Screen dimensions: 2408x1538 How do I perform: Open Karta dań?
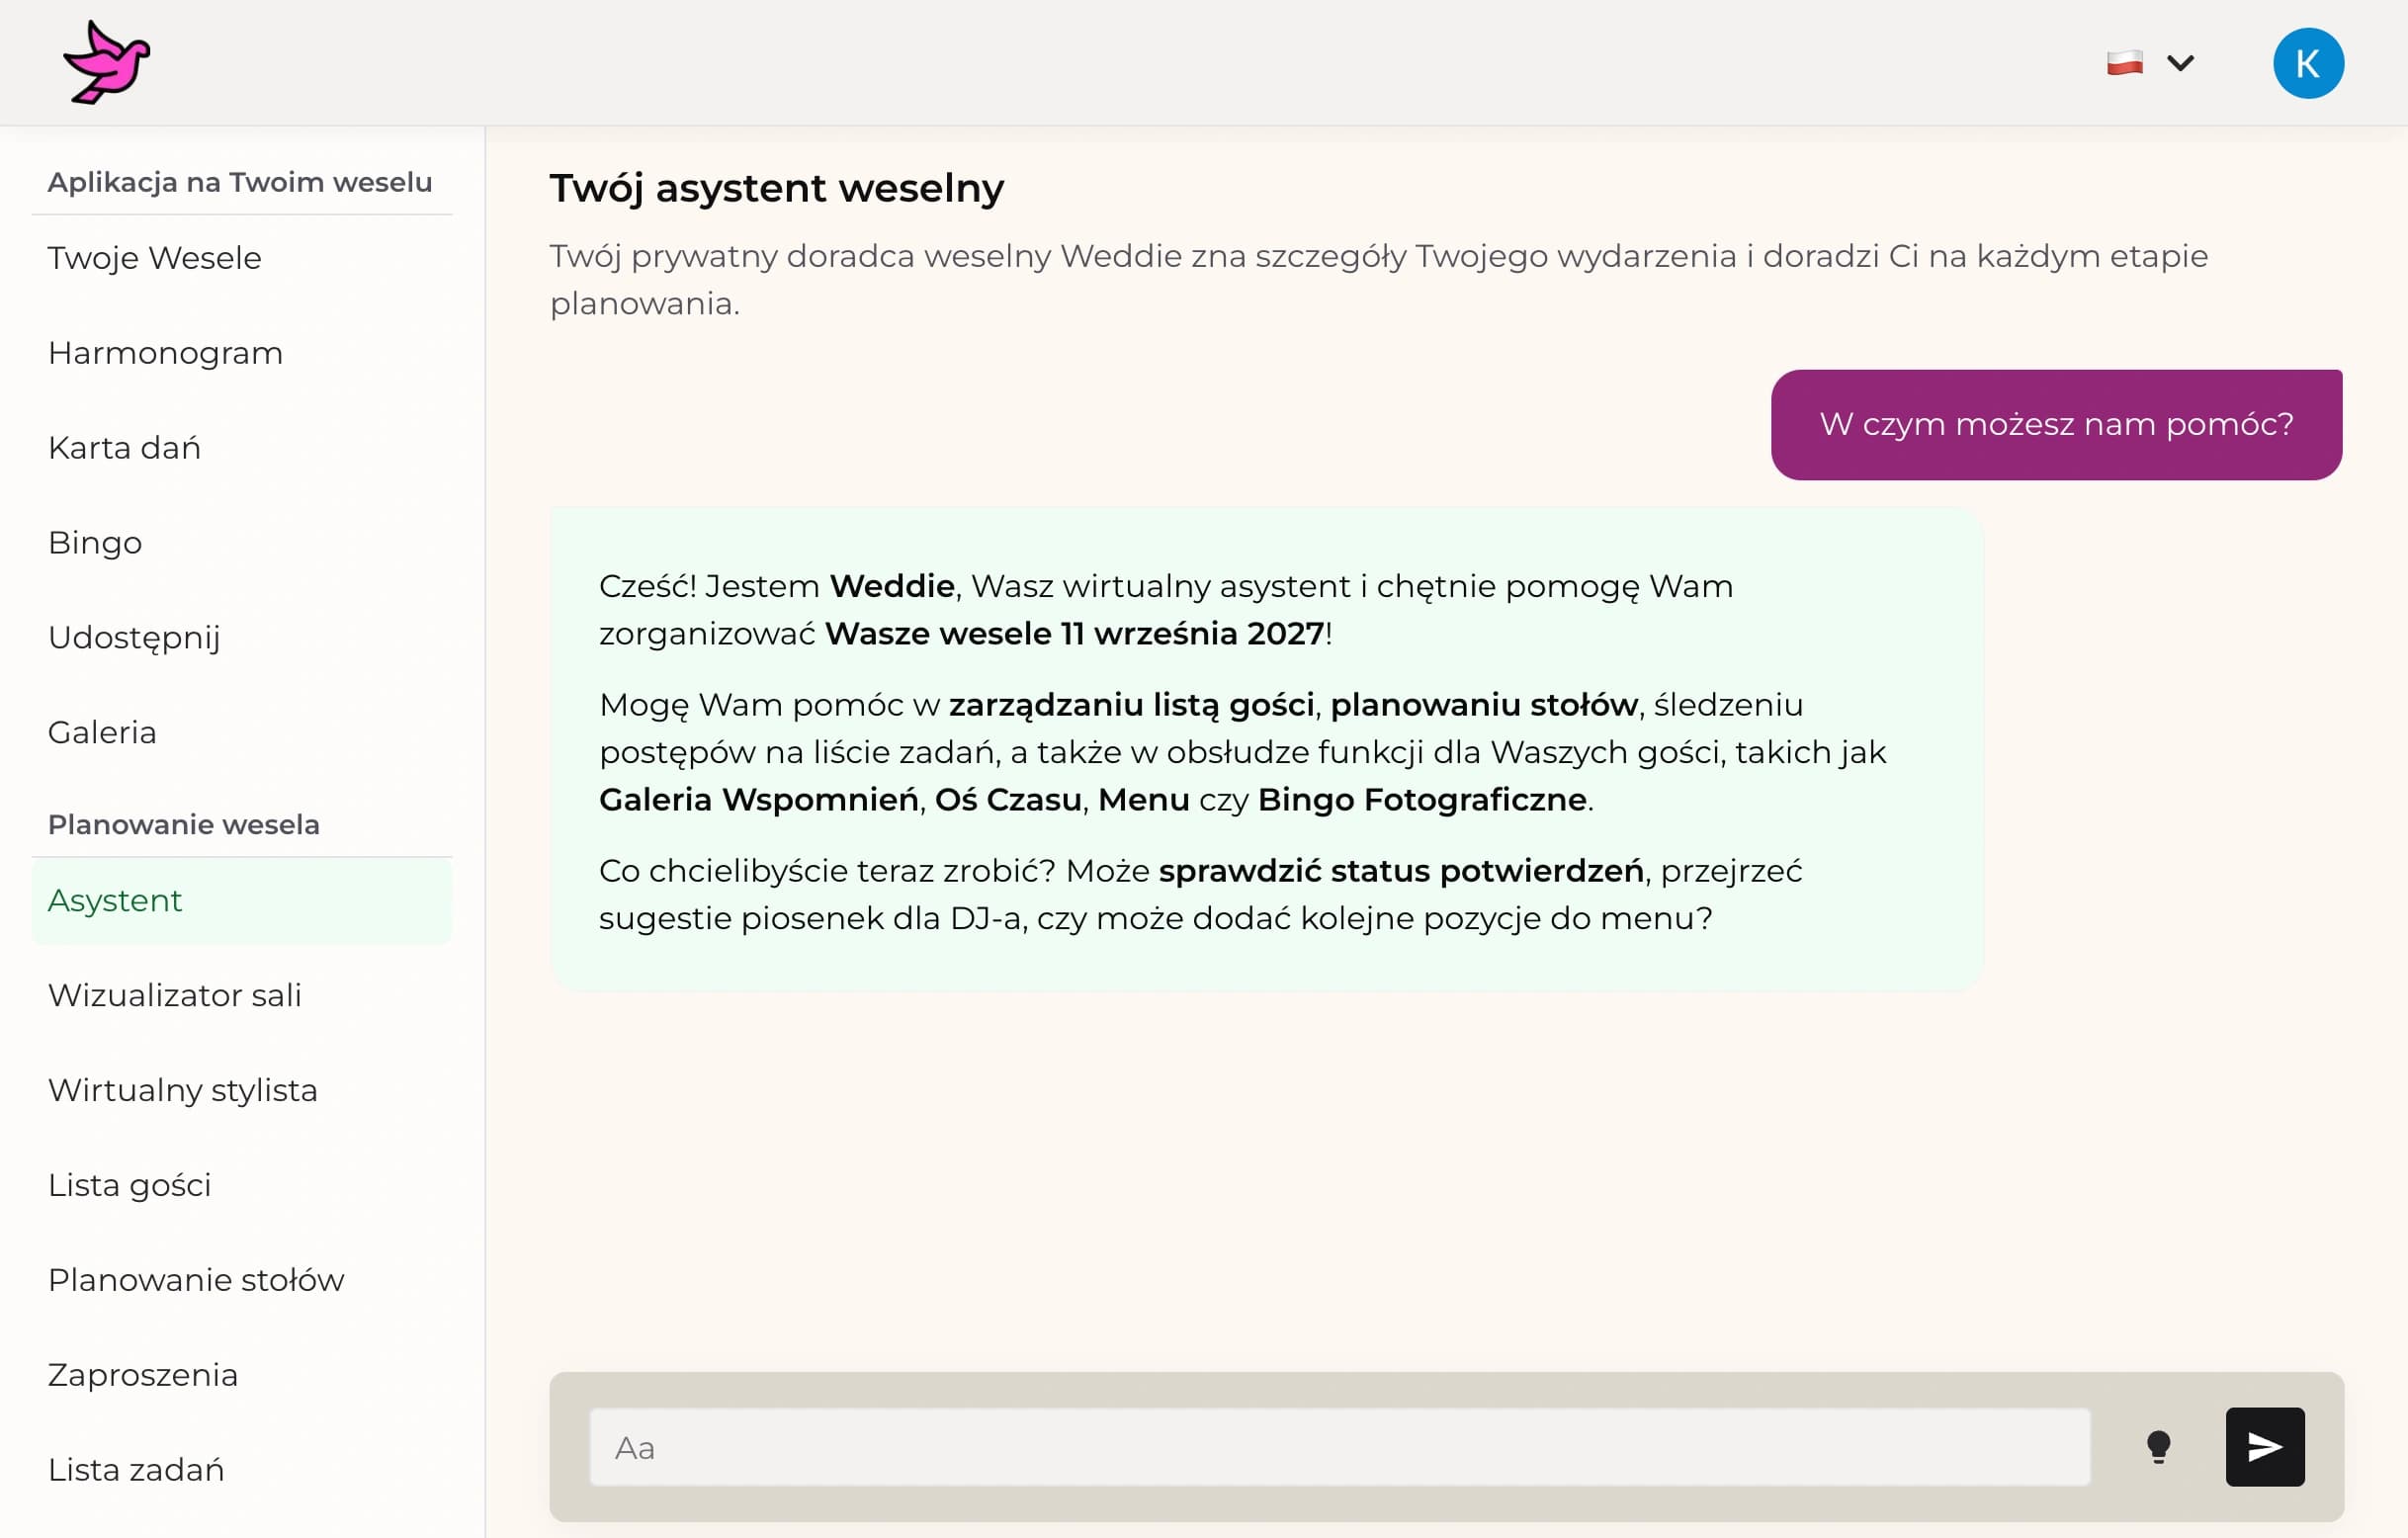(x=123, y=447)
